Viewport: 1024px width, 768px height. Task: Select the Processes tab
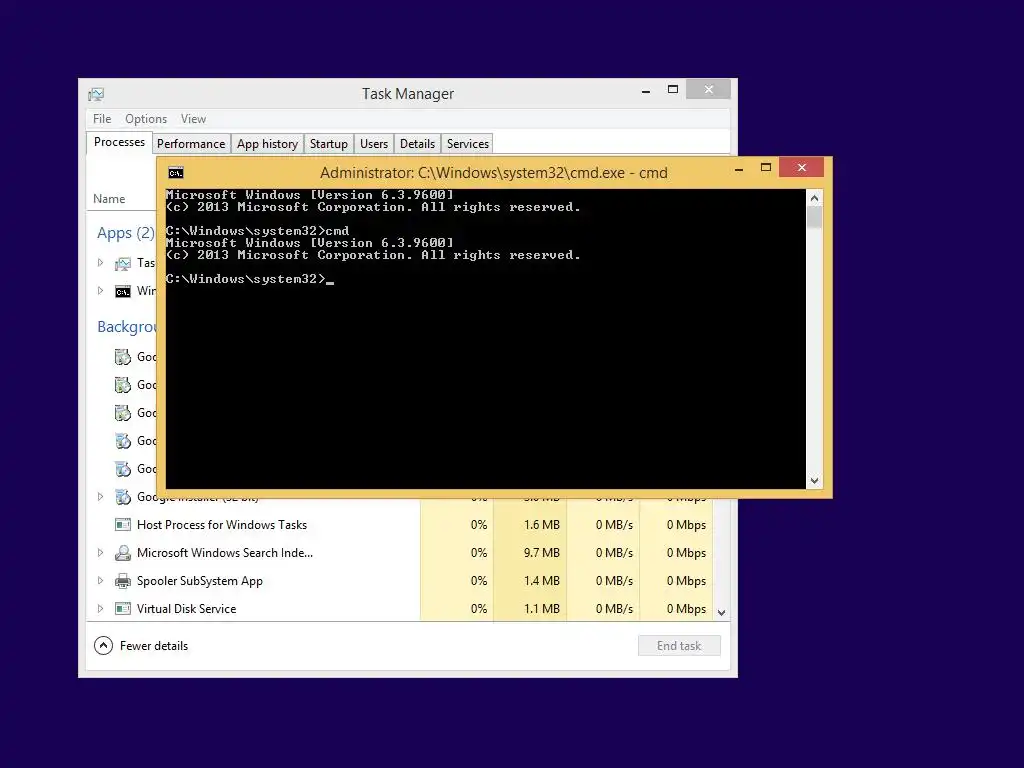[120, 142]
